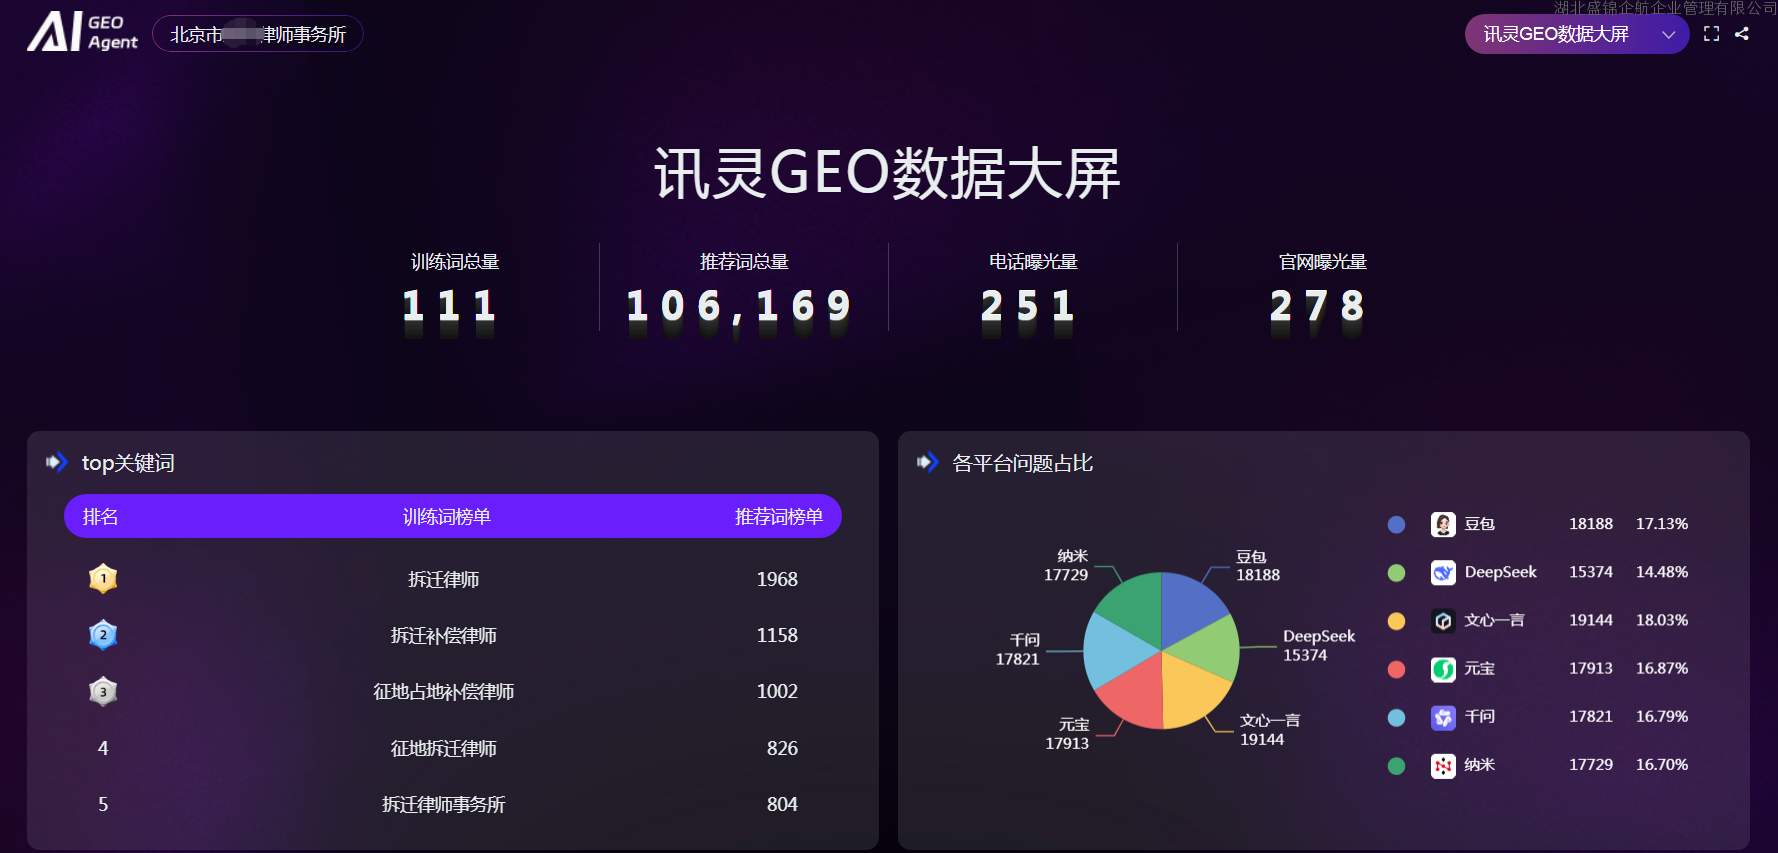
Task: Click the 官网曝光量 counter 278
Action: (1317, 306)
